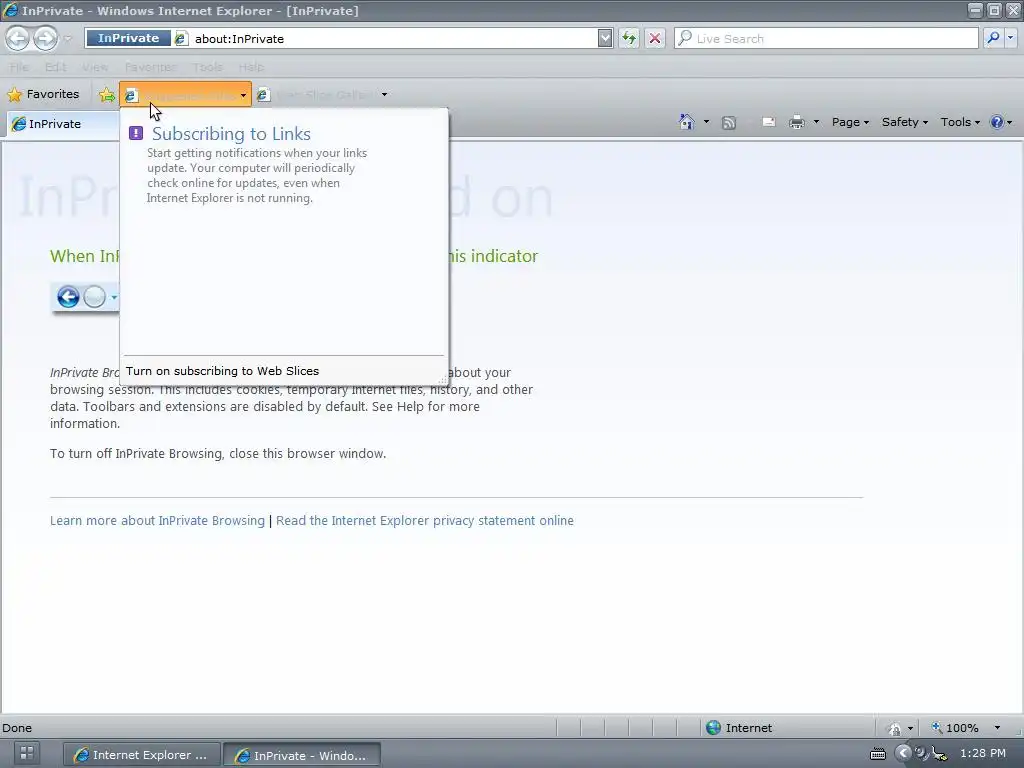Click the blue back arrow in the page illustration
1024x768 pixels.
(68, 297)
